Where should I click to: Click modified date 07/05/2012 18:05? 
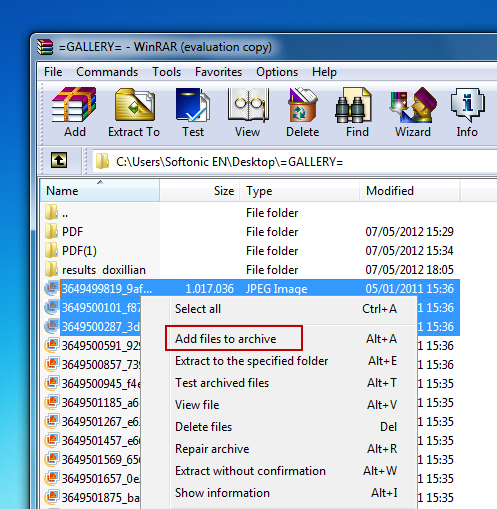tap(409, 270)
